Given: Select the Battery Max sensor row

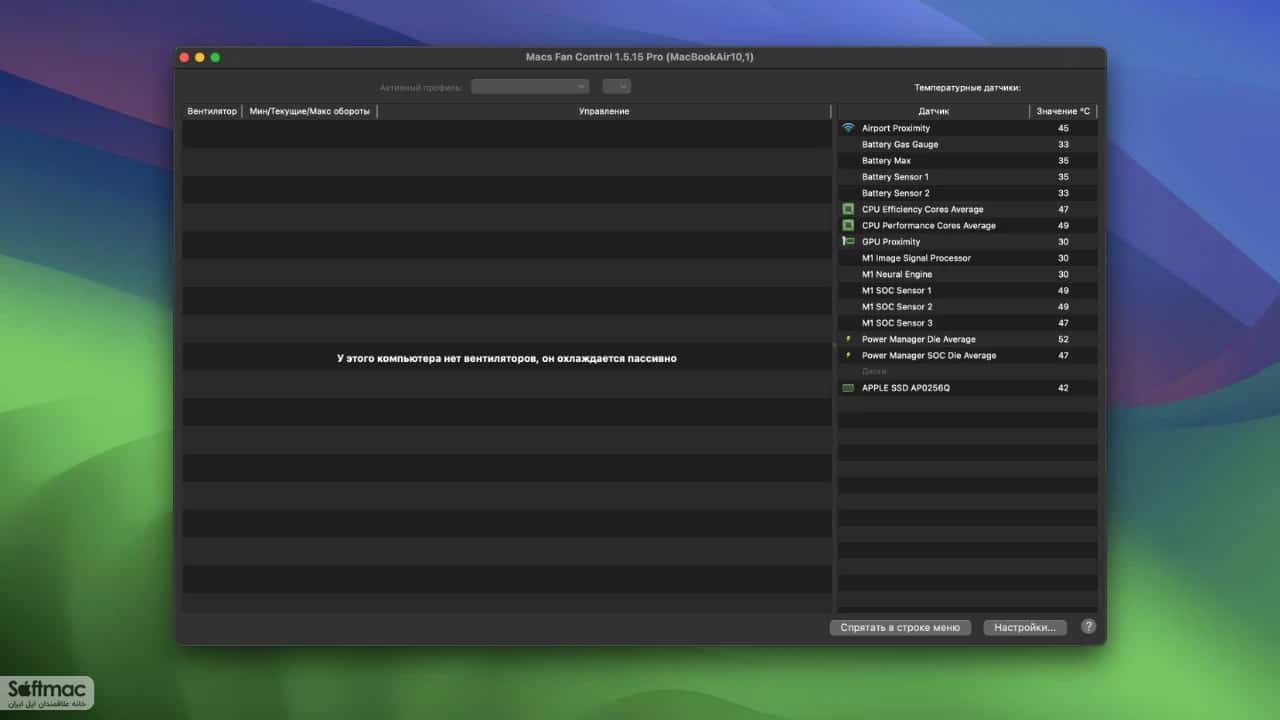Looking at the screenshot, I should point(968,160).
